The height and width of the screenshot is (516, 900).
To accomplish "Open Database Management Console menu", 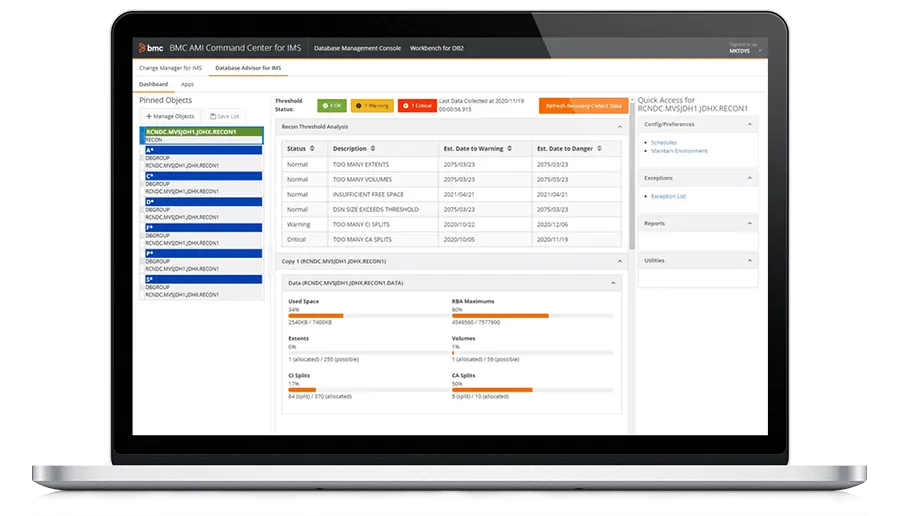I will [357, 48].
